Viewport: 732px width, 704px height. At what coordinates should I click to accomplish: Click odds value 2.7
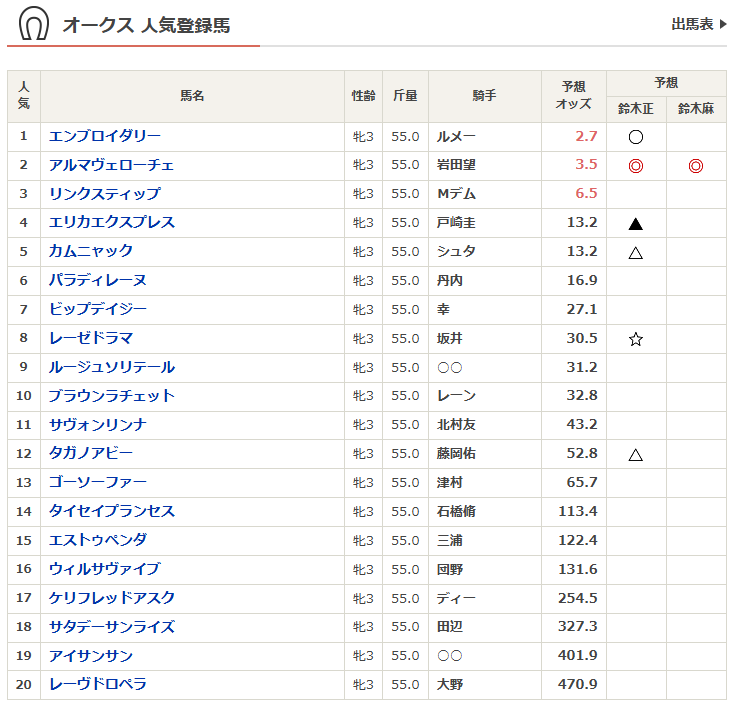tap(586, 136)
